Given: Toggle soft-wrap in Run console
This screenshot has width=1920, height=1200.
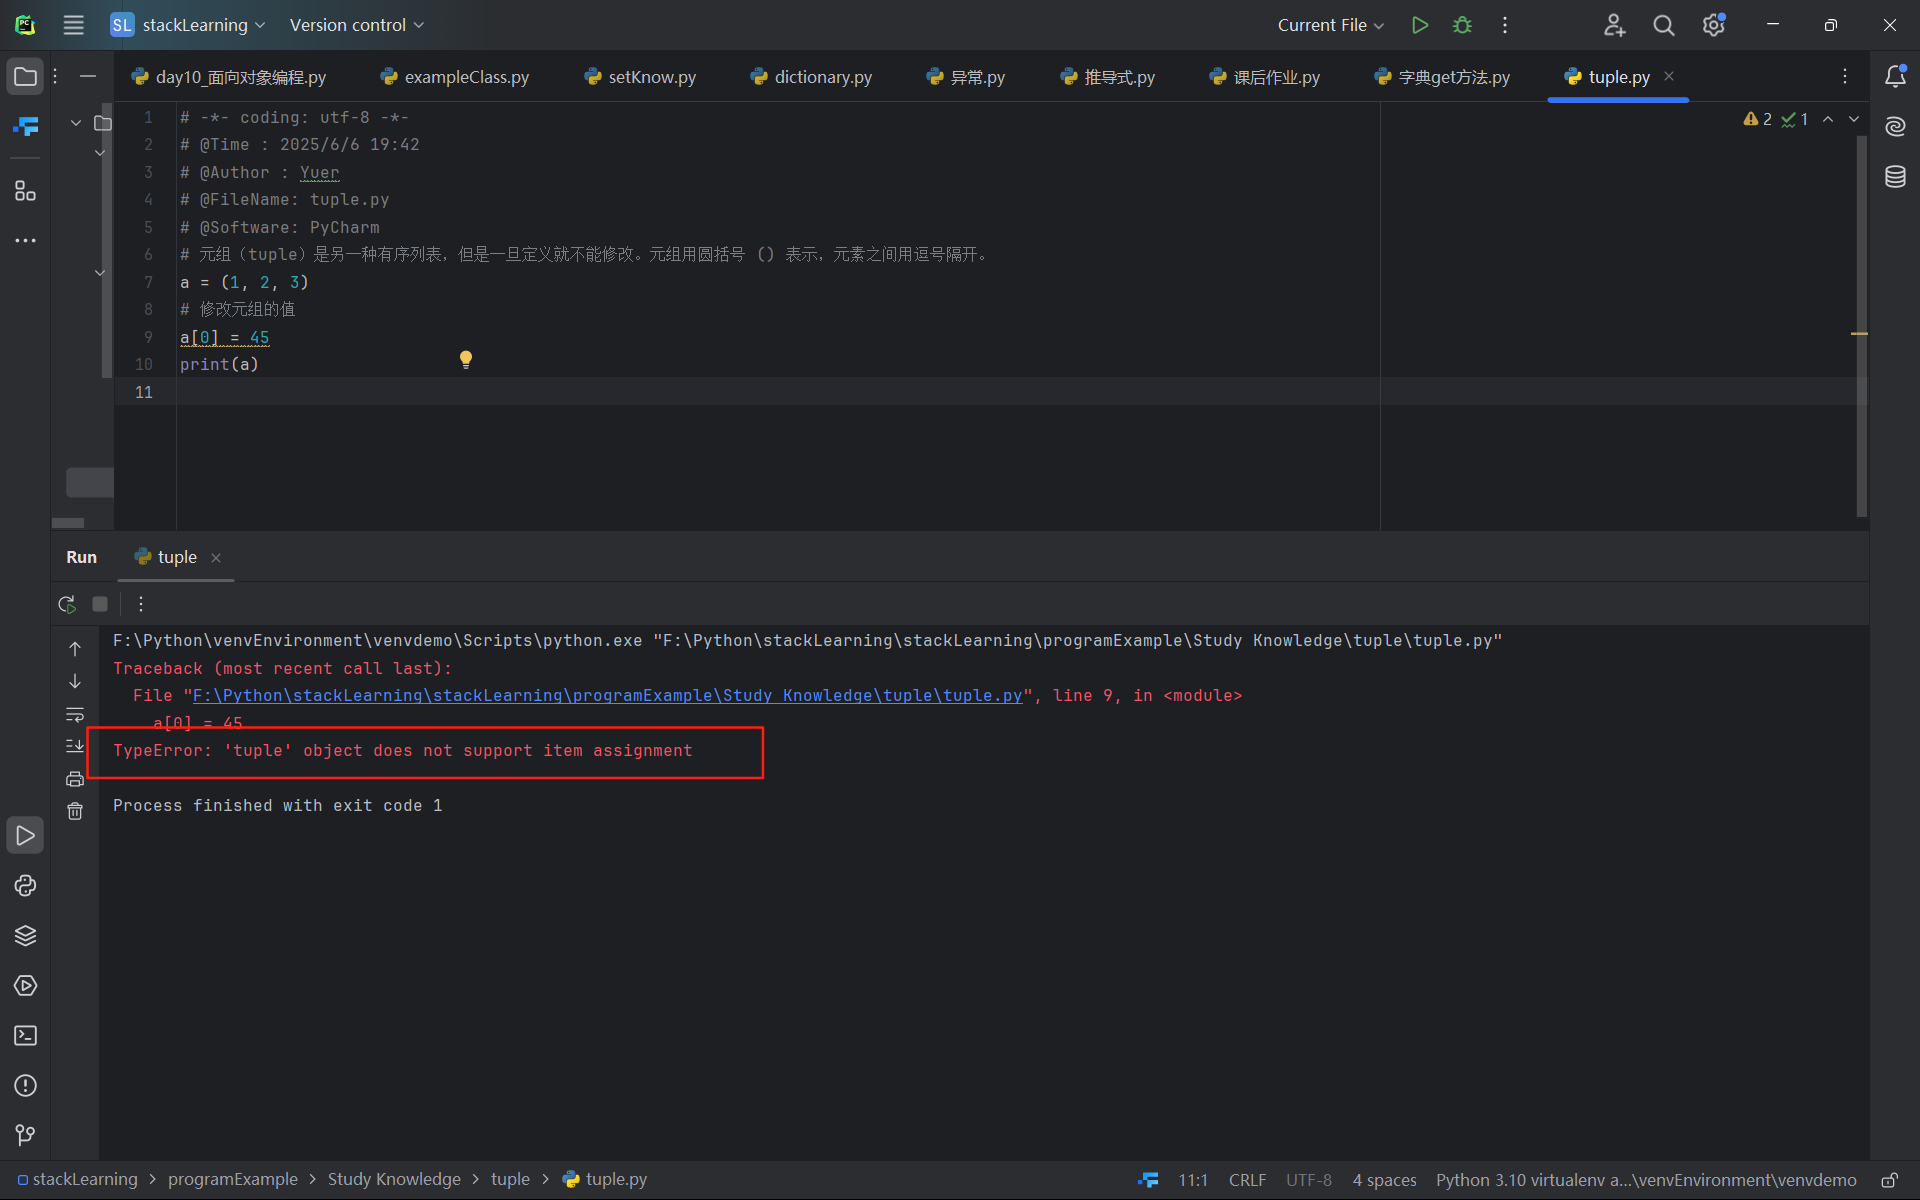Looking at the screenshot, I should coord(75,715).
